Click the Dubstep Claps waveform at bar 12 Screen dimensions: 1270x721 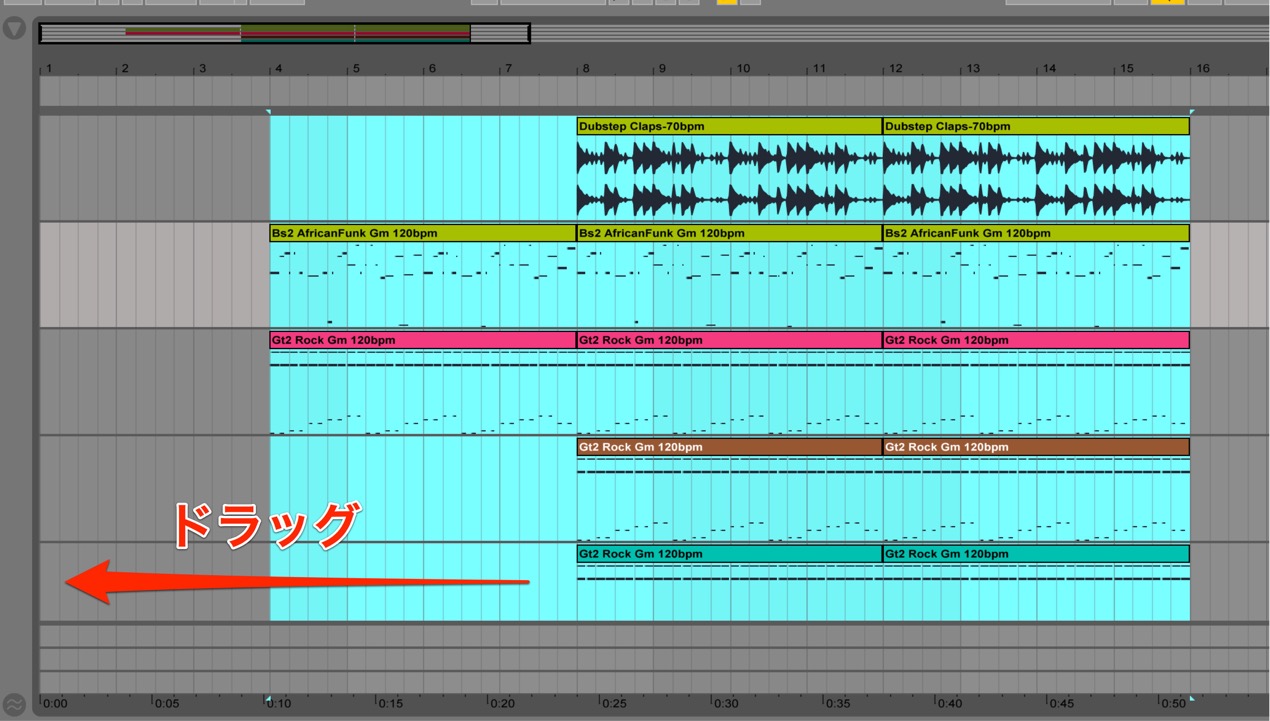[x=1036, y=178]
